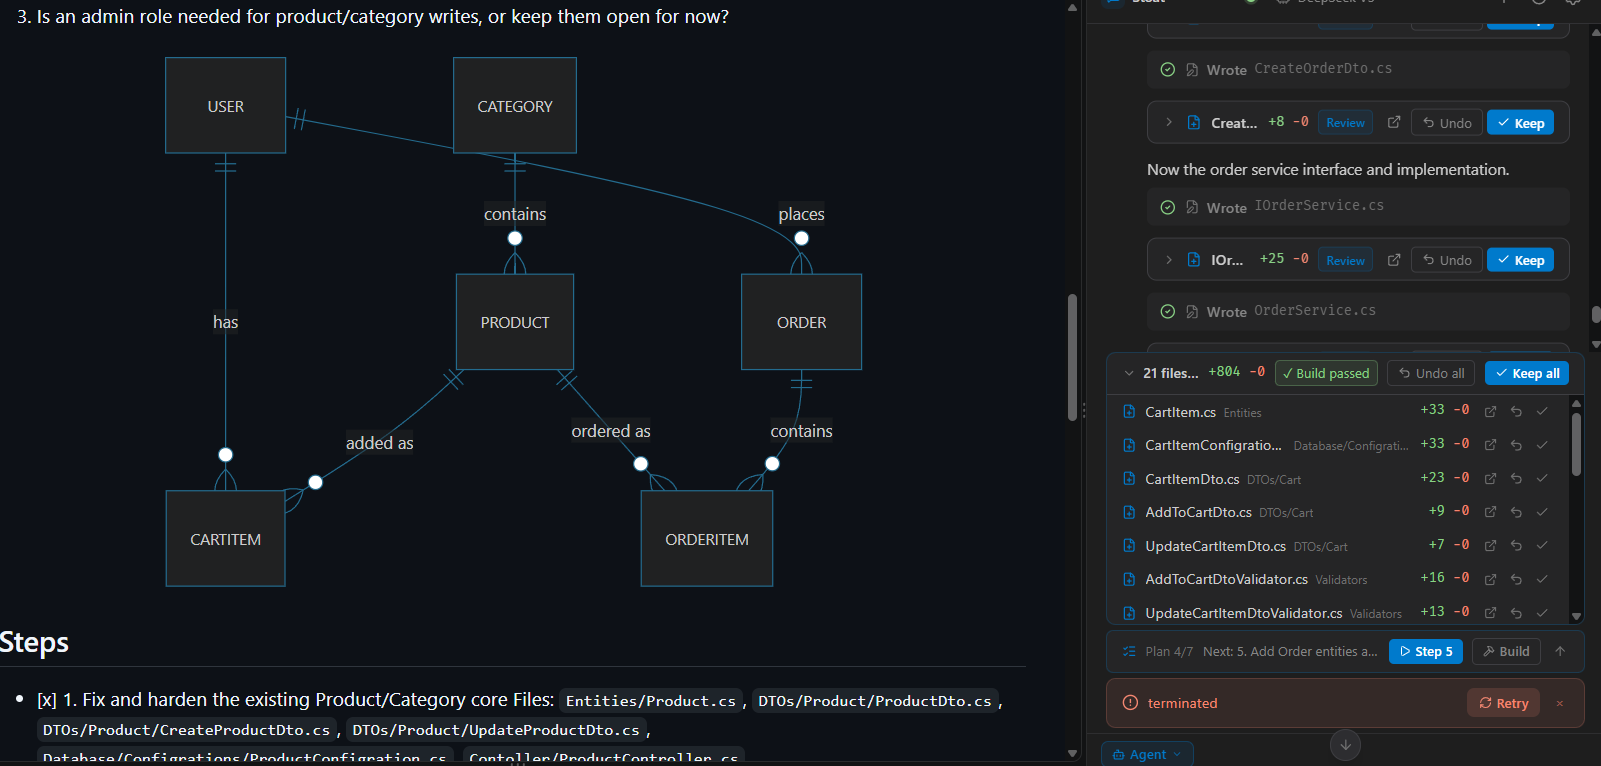This screenshot has height=766, width=1601.
Task: Click the plan checklist icon beside Plan 4/7
Action: coord(1129,651)
